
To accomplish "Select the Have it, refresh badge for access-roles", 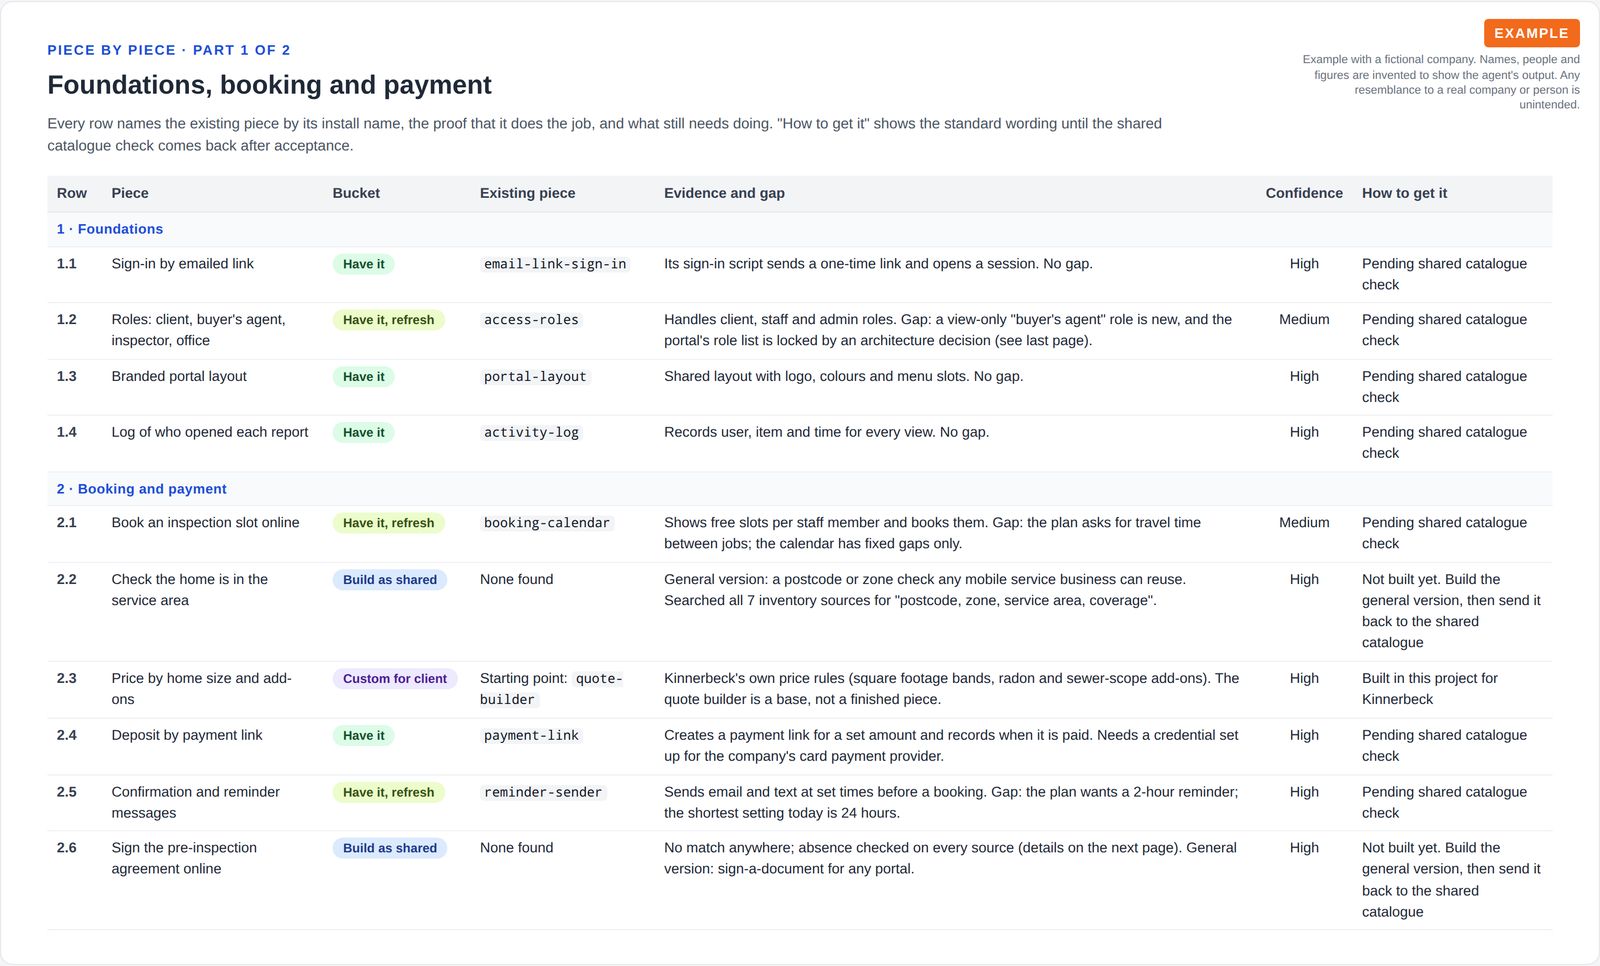I will [389, 320].
